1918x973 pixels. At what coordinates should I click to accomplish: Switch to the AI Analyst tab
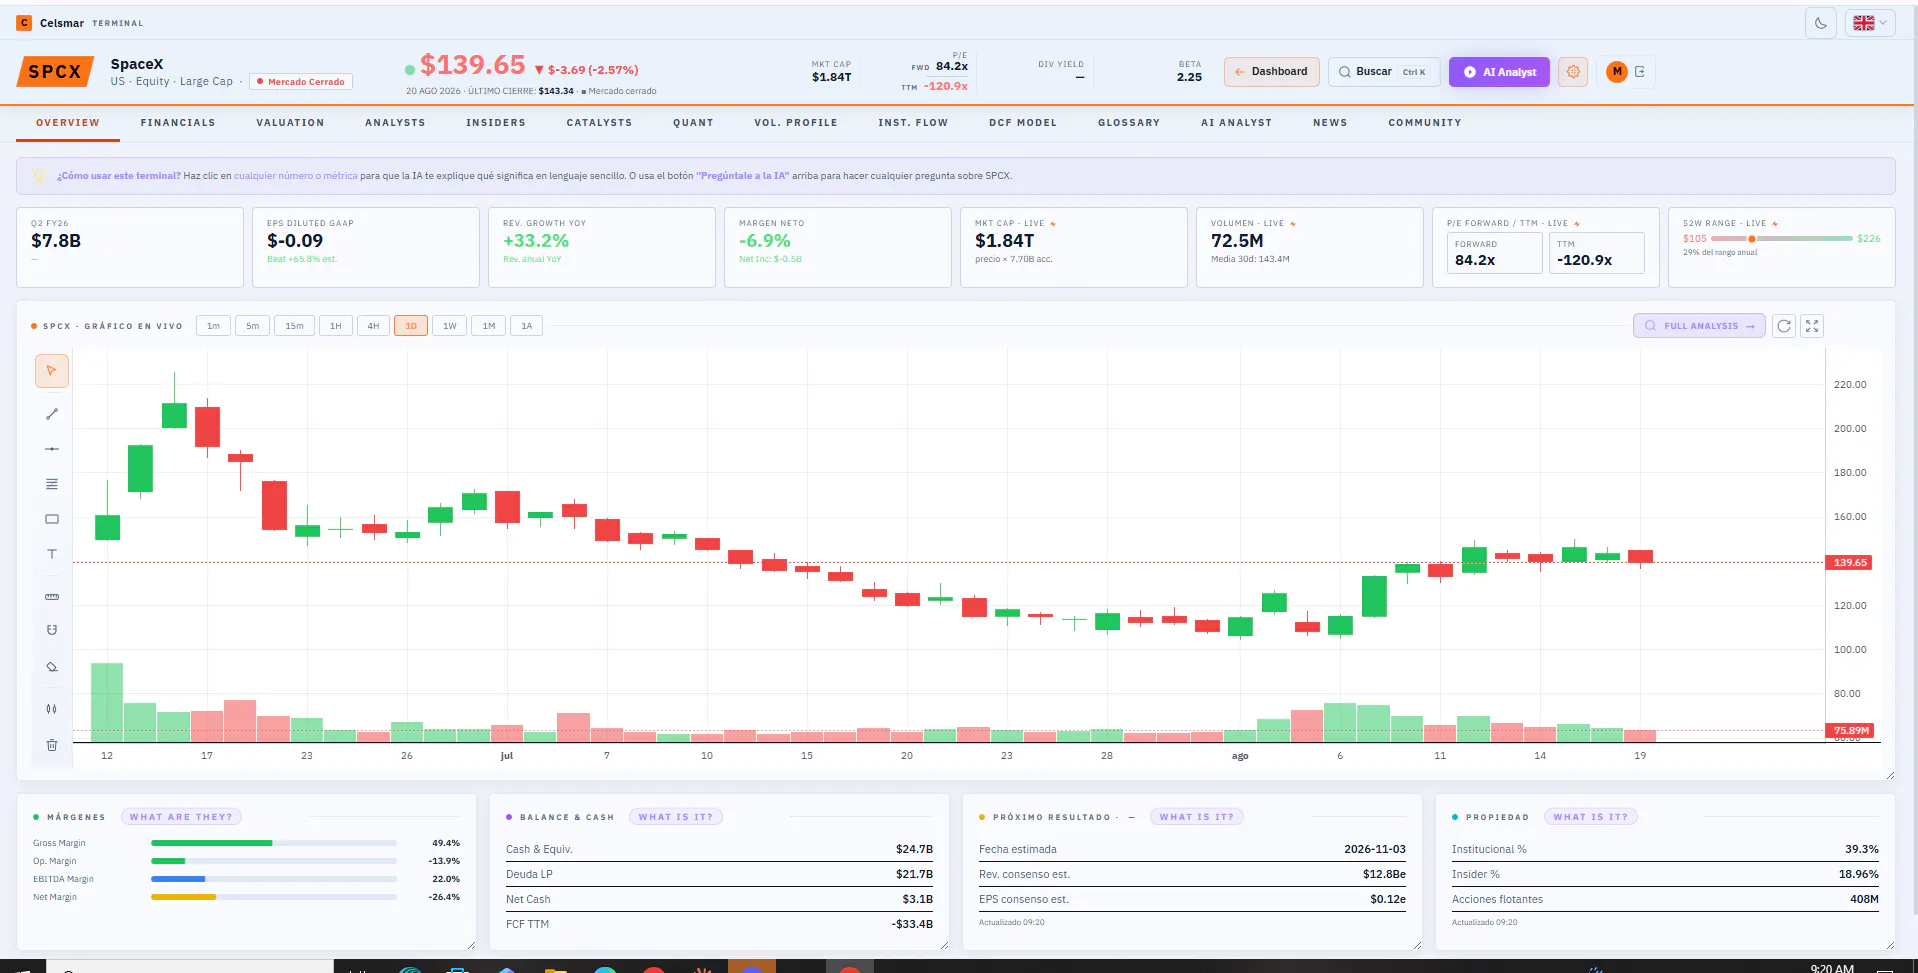point(1237,123)
